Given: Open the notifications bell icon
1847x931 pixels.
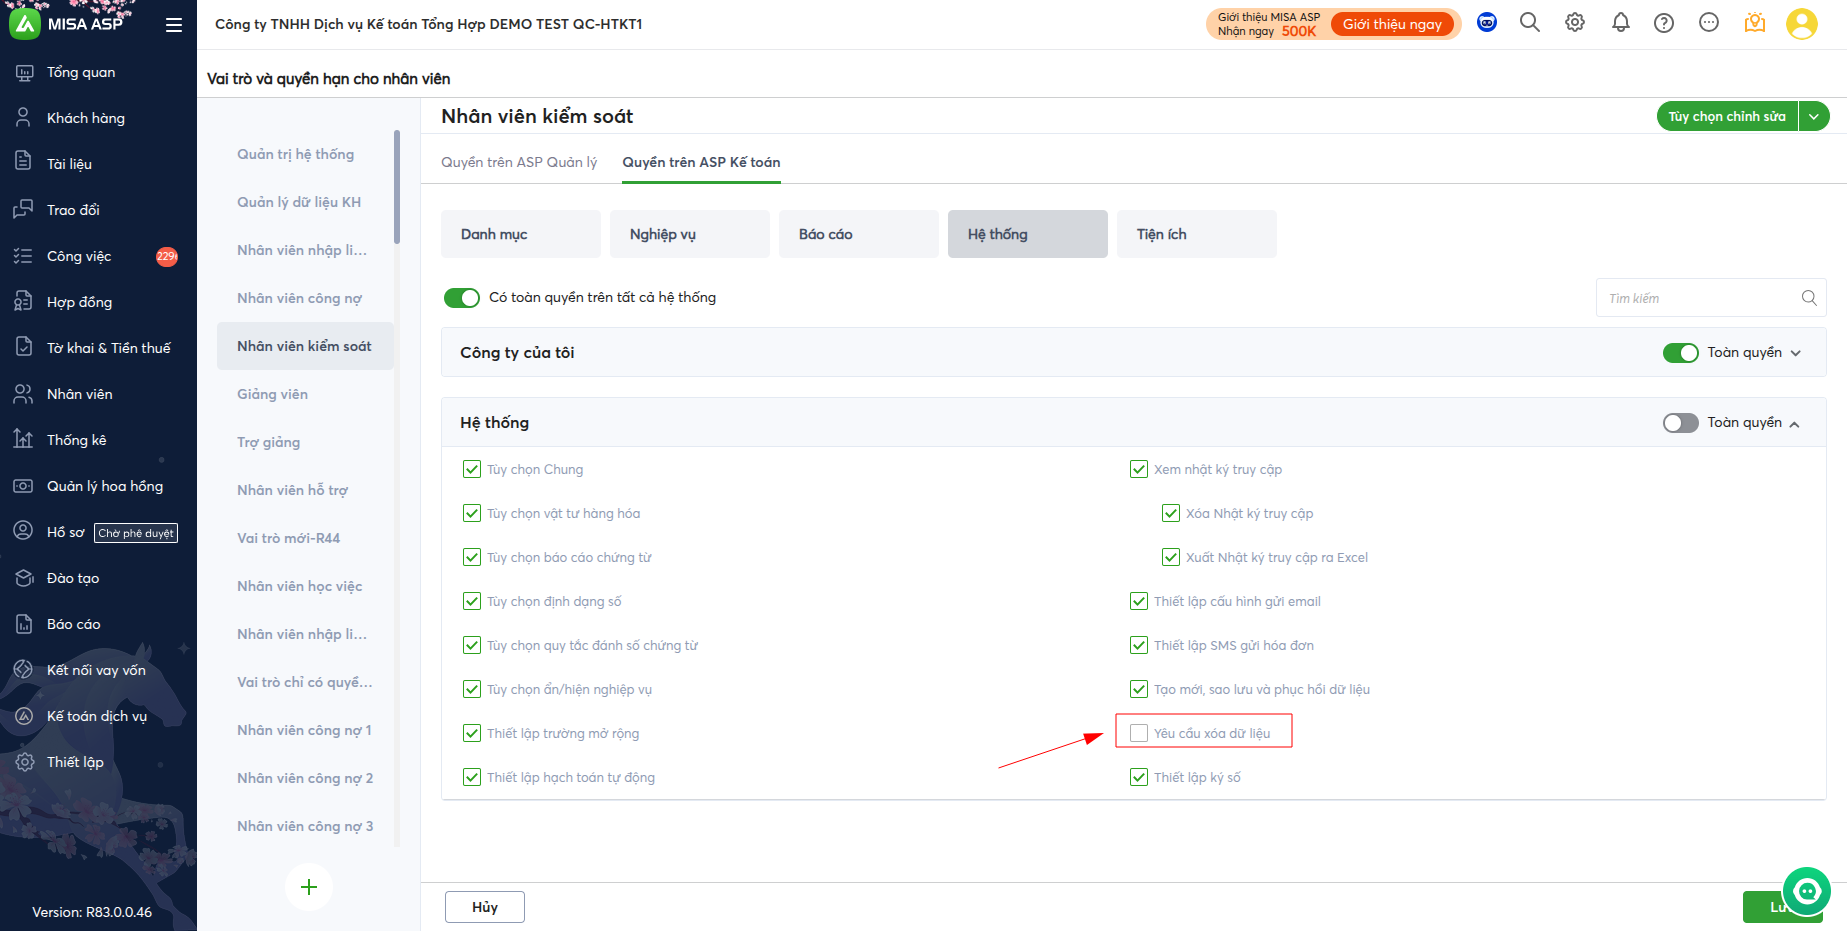Looking at the screenshot, I should (x=1620, y=23).
